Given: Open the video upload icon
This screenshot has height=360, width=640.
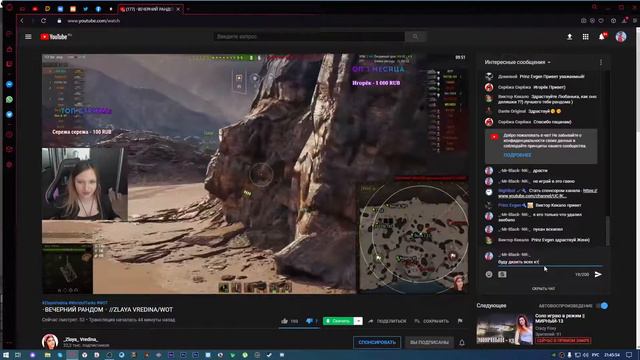Looking at the screenshot, I should 569,37.
